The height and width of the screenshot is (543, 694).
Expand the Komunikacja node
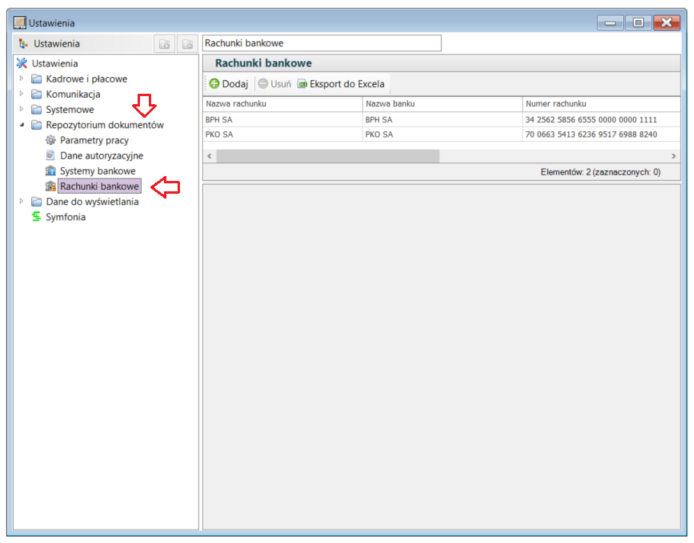tap(21, 94)
